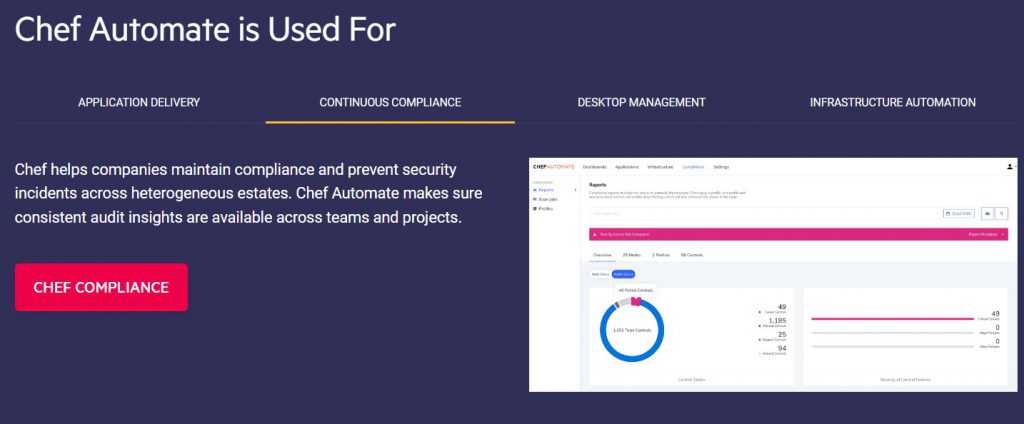Screen dimensions: 1024x424
Task: Click the share report icon
Action: [x=1002, y=213]
